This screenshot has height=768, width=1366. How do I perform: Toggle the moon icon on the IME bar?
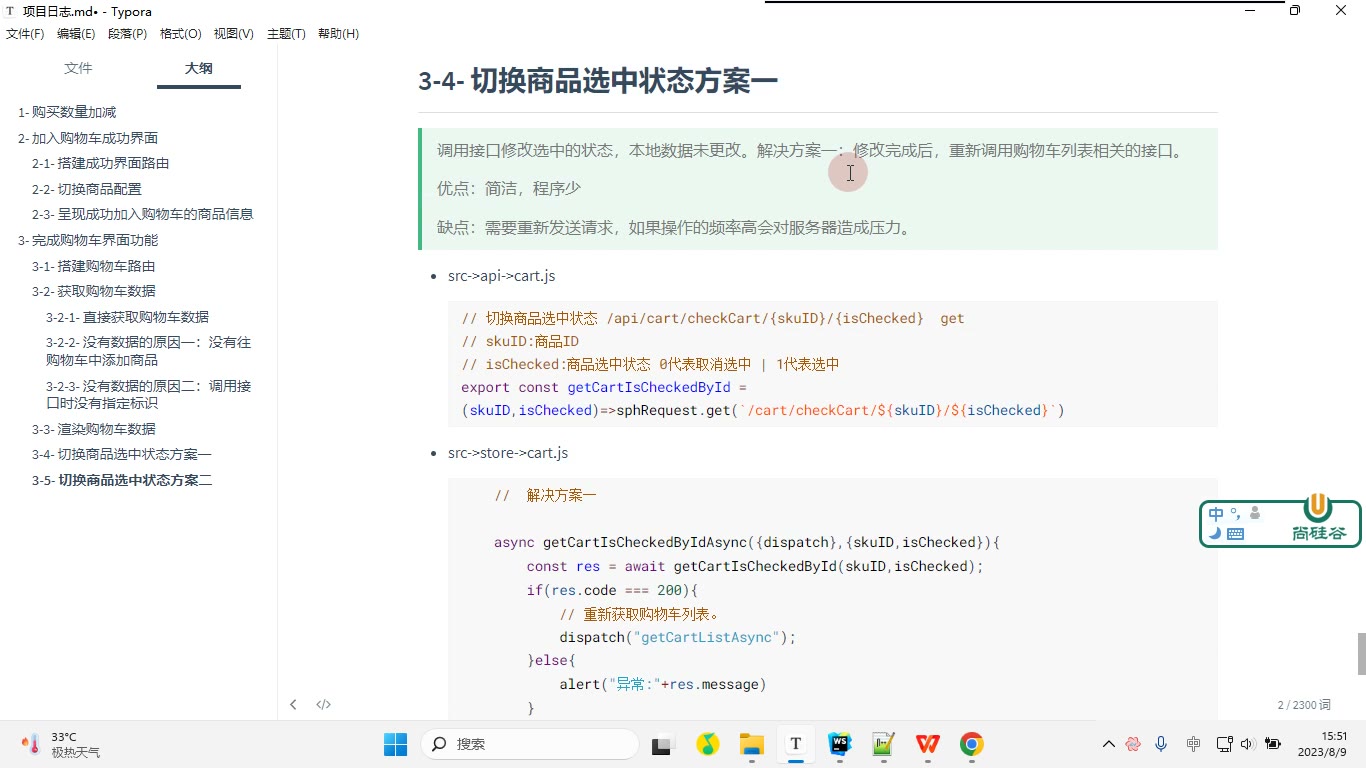1215,533
